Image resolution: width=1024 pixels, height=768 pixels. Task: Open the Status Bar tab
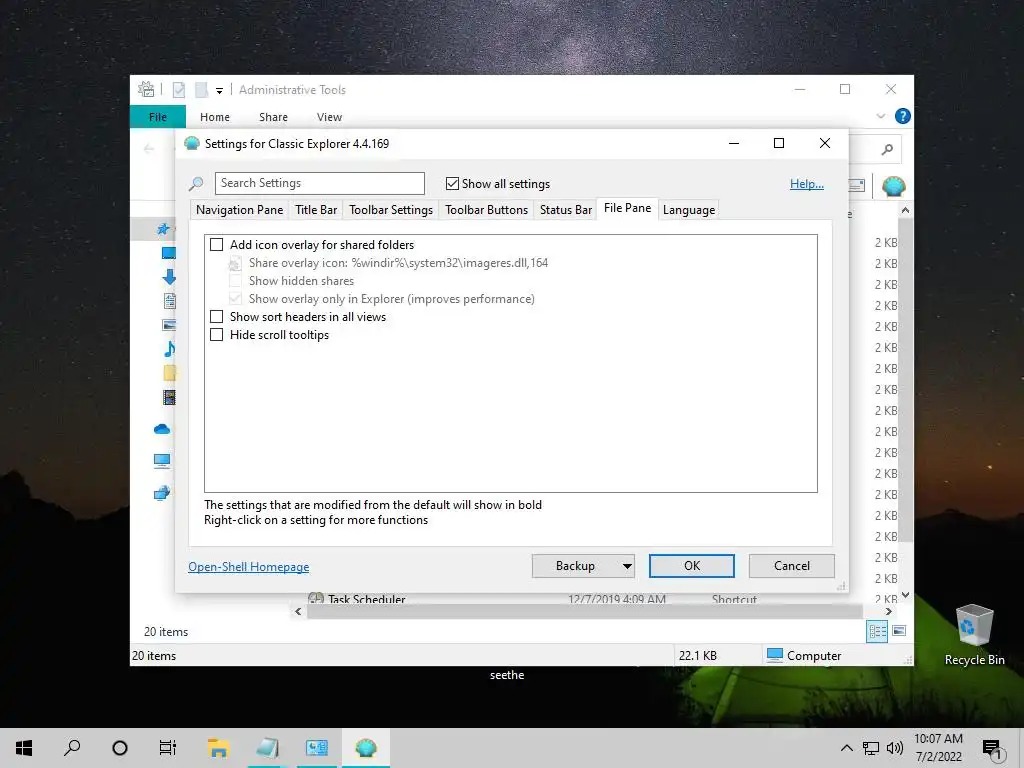click(566, 210)
